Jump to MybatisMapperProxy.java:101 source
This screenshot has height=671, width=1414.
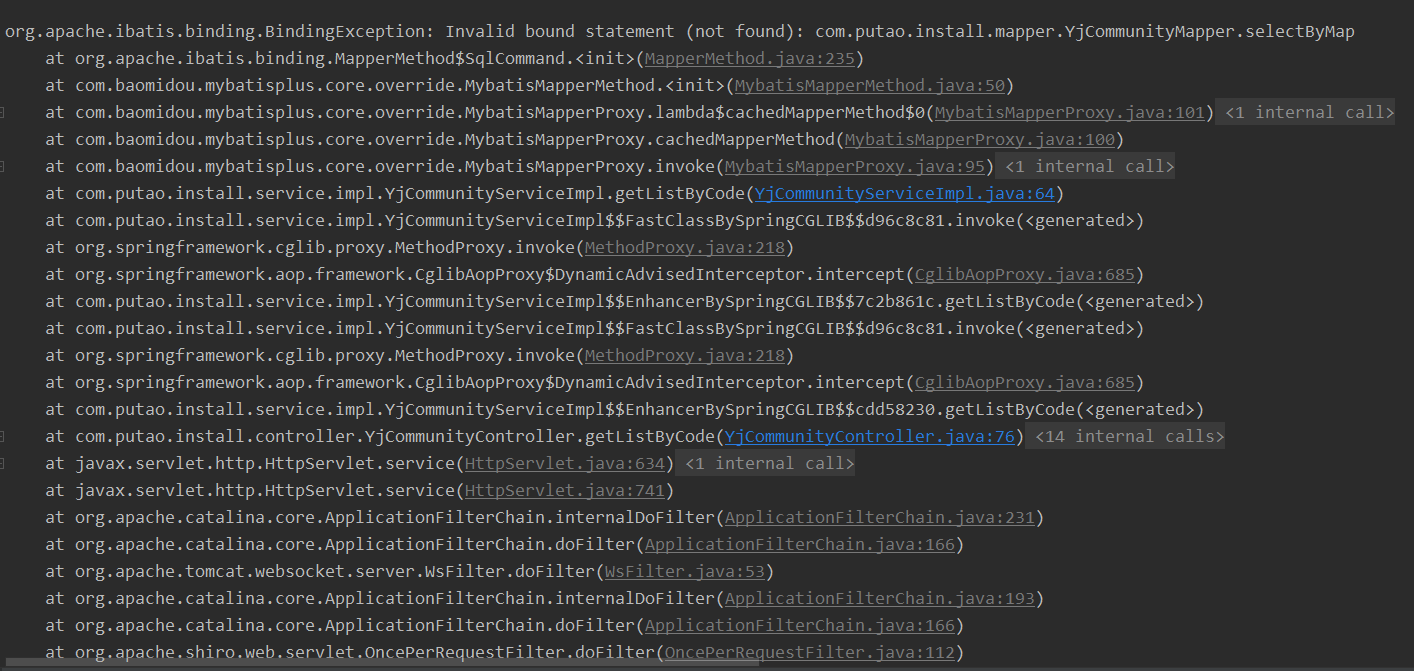(1069, 113)
